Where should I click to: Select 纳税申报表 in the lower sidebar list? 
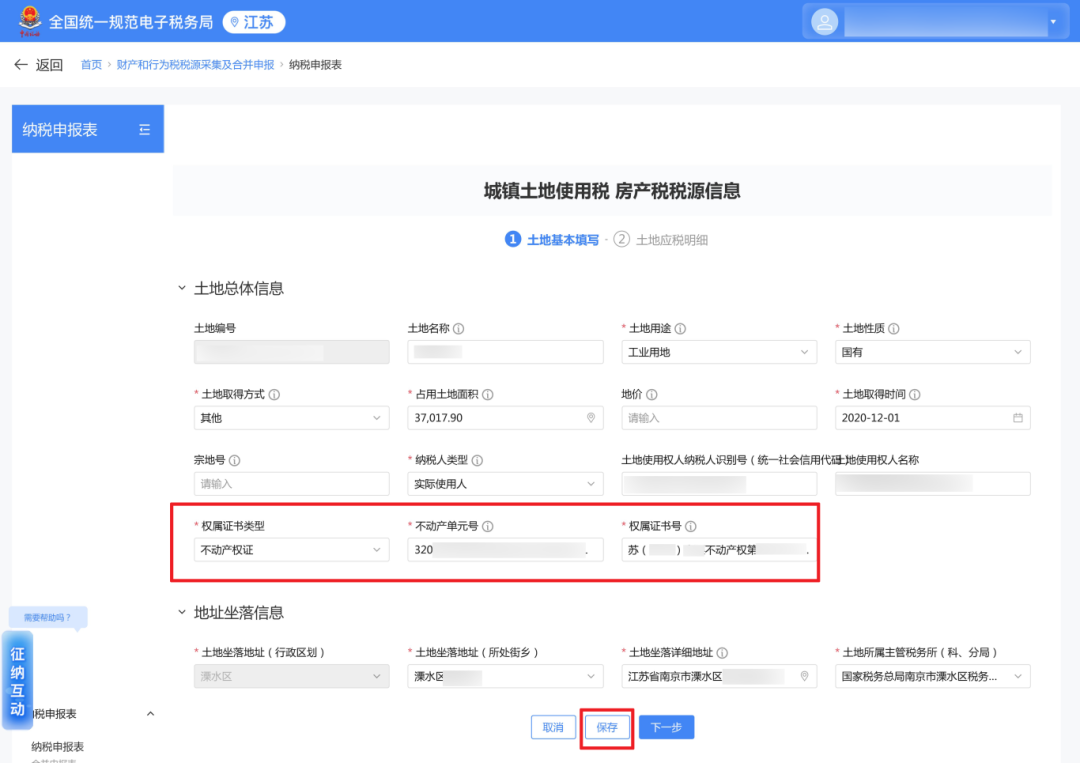(57, 746)
